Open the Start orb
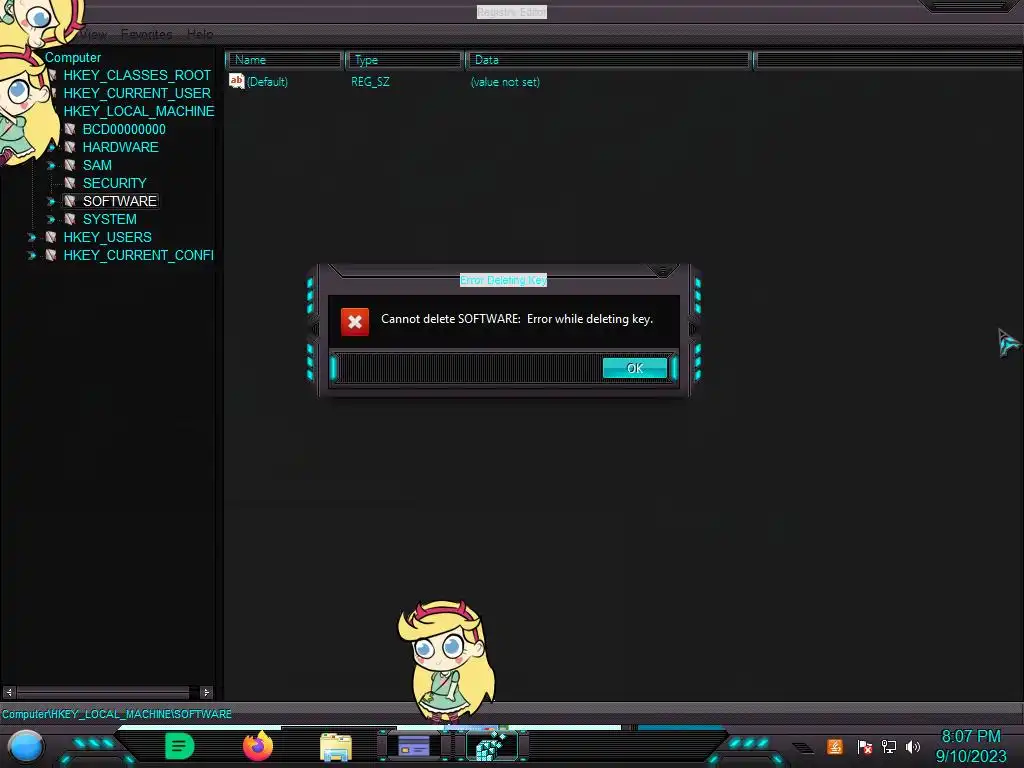 25,746
